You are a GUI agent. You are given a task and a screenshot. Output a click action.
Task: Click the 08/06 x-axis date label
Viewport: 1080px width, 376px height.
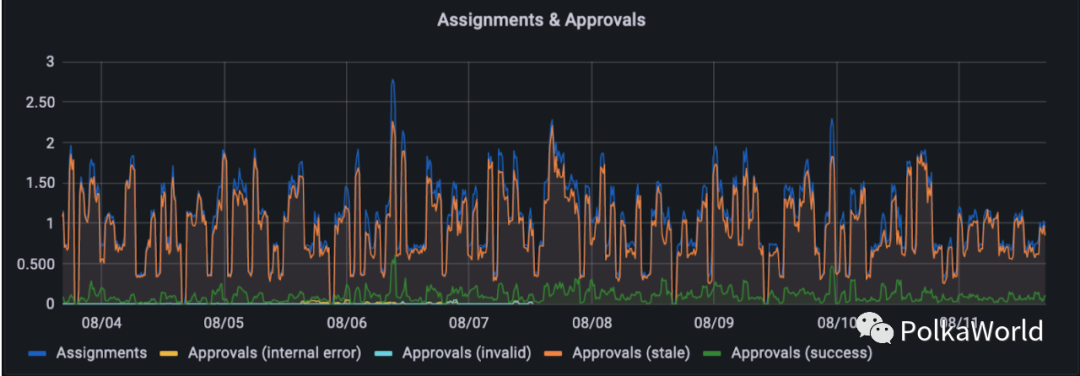(x=346, y=322)
